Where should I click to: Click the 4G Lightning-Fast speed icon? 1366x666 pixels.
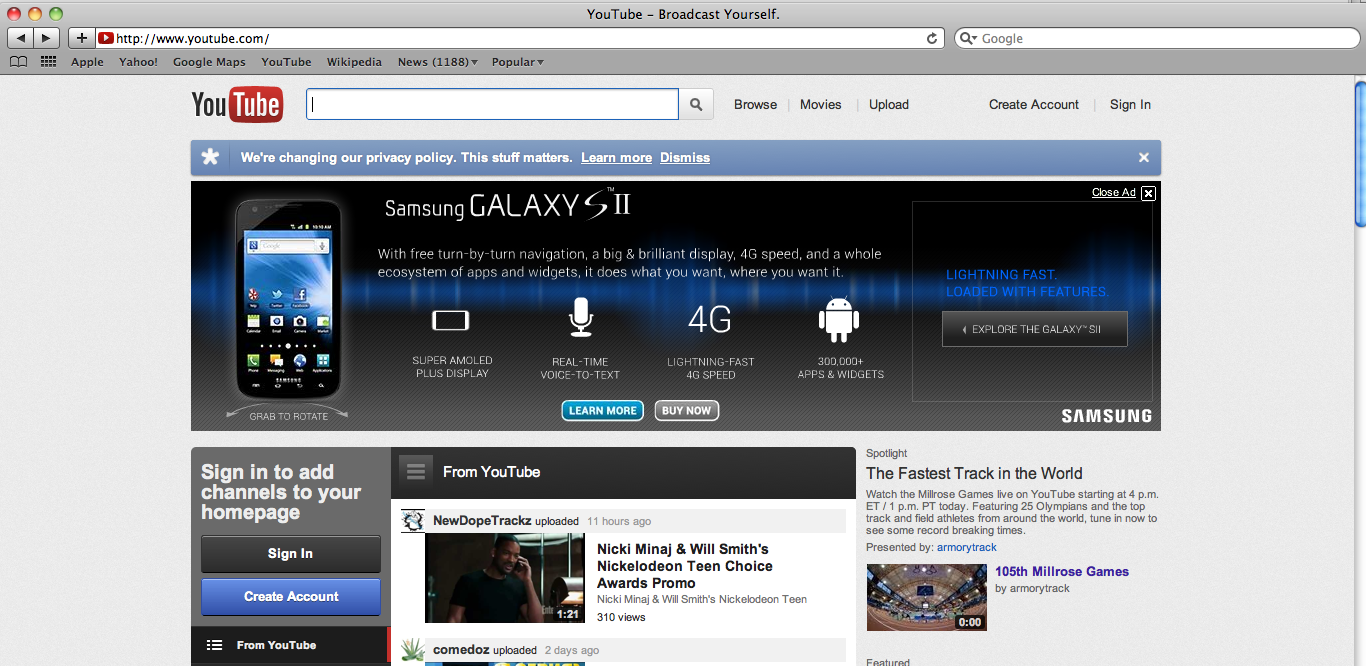tap(710, 320)
